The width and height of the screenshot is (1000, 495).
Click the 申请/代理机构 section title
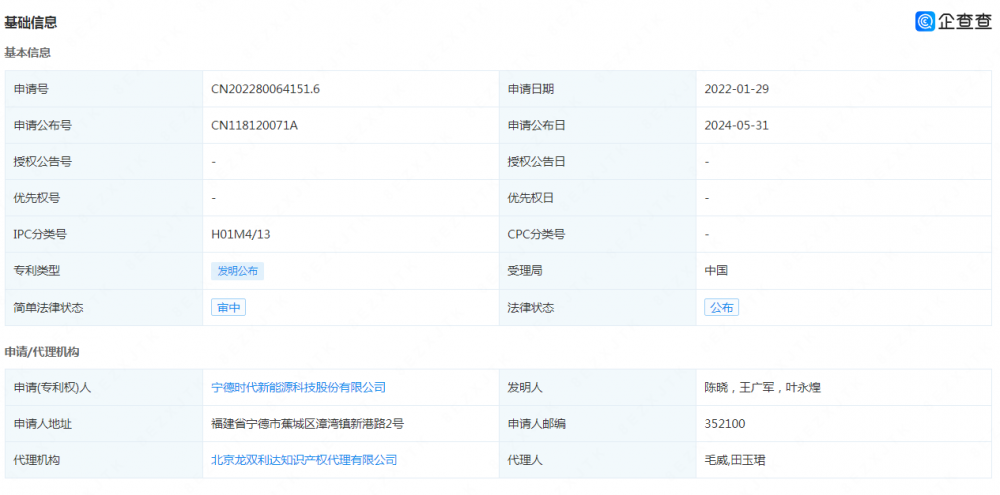click(42, 351)
